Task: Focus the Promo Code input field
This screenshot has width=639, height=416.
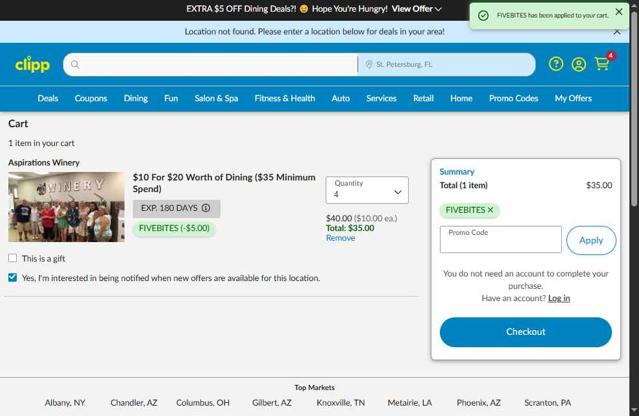Action: tap(501, 240)
